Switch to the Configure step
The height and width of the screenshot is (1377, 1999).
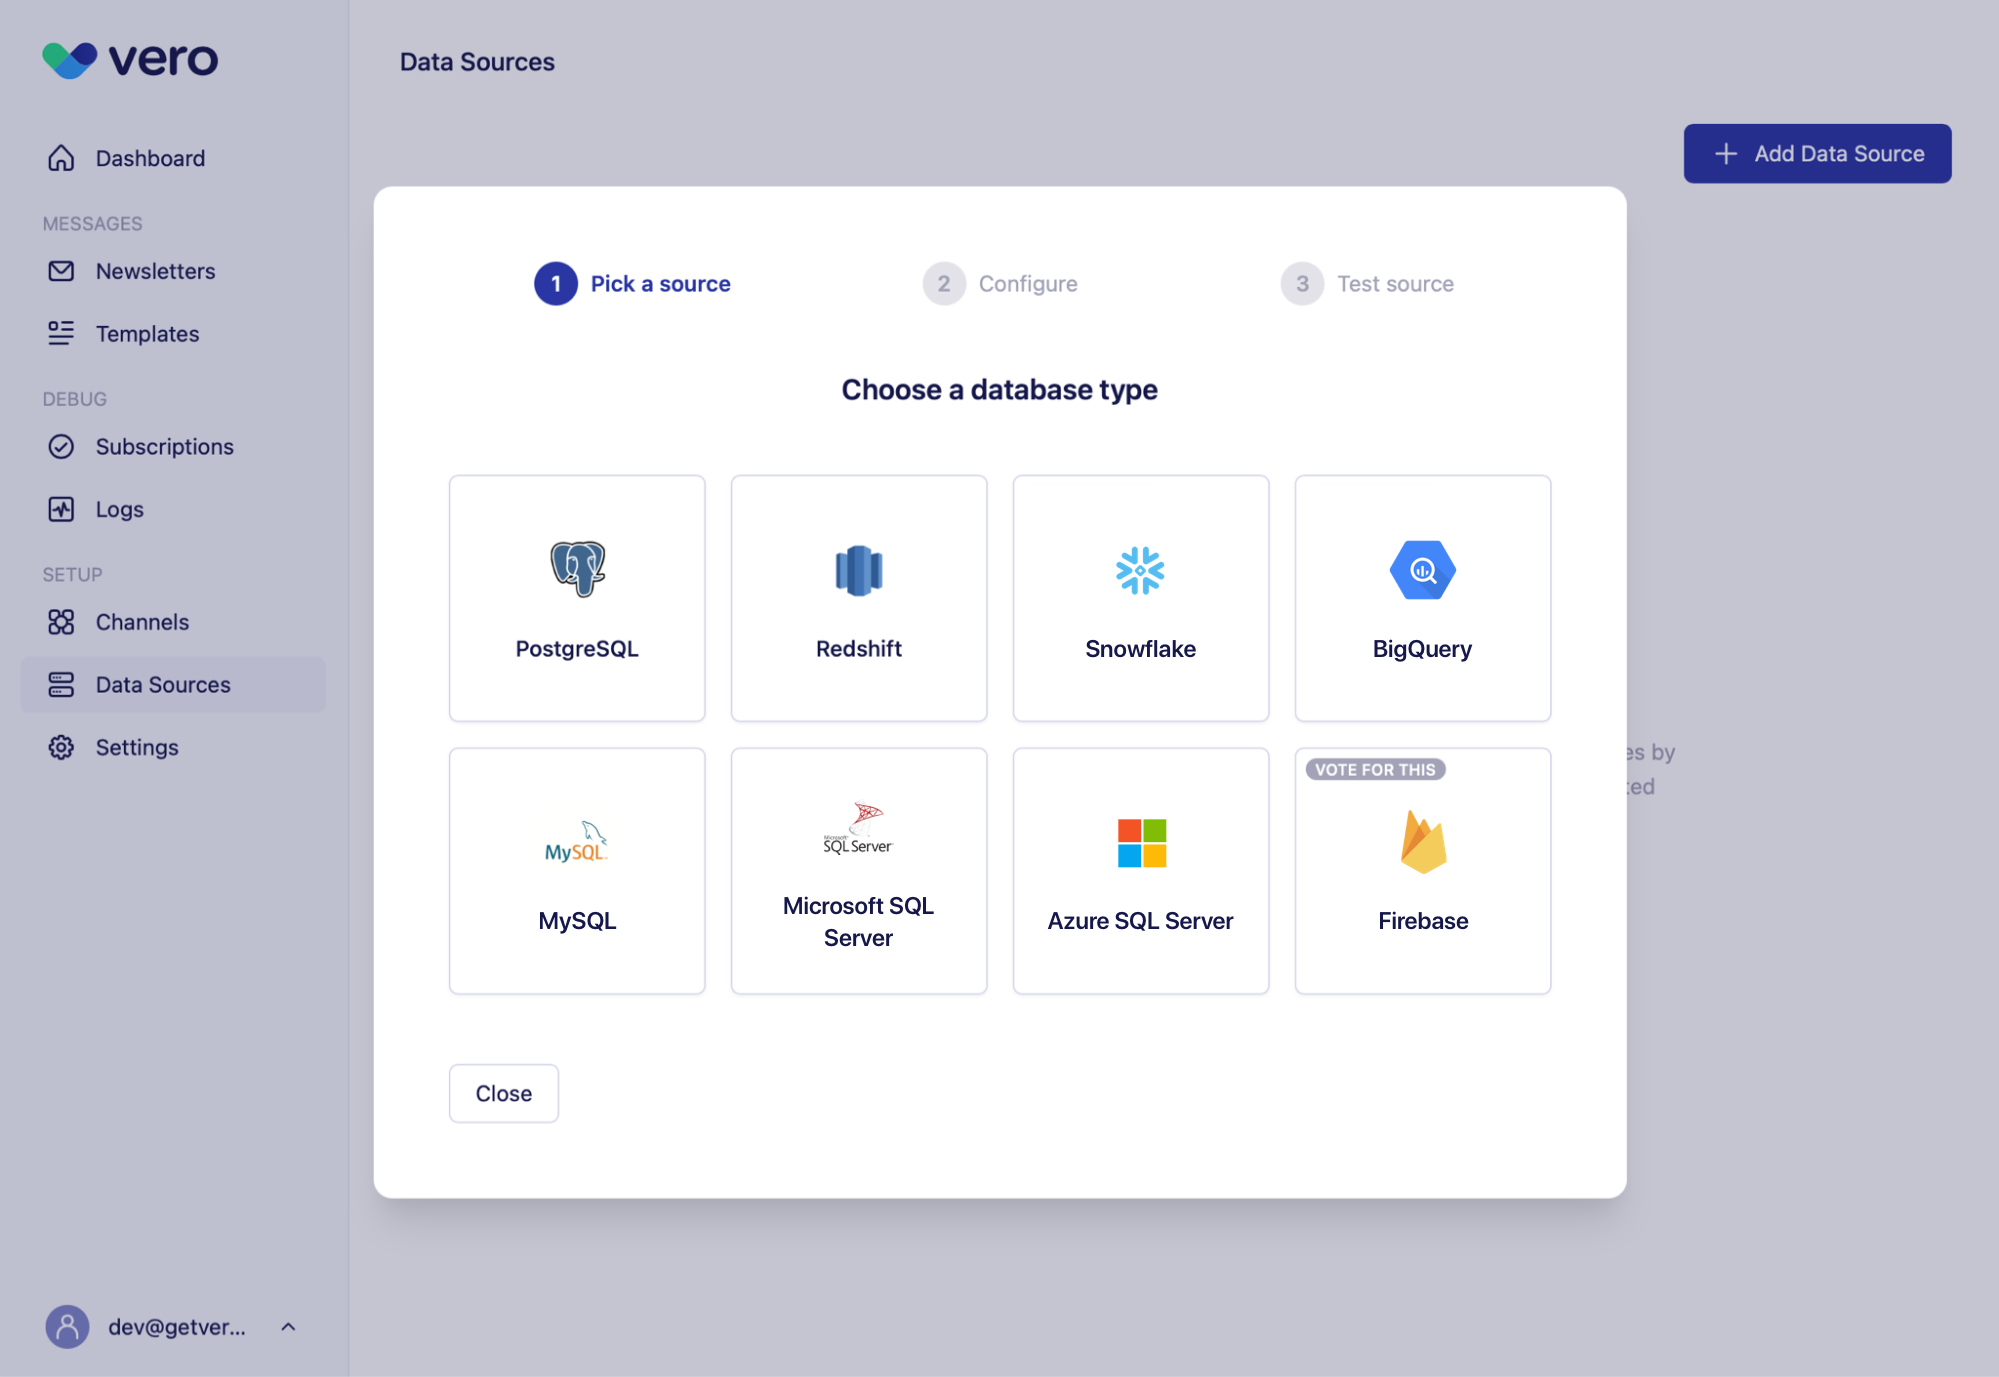(x=1000, y=283)
